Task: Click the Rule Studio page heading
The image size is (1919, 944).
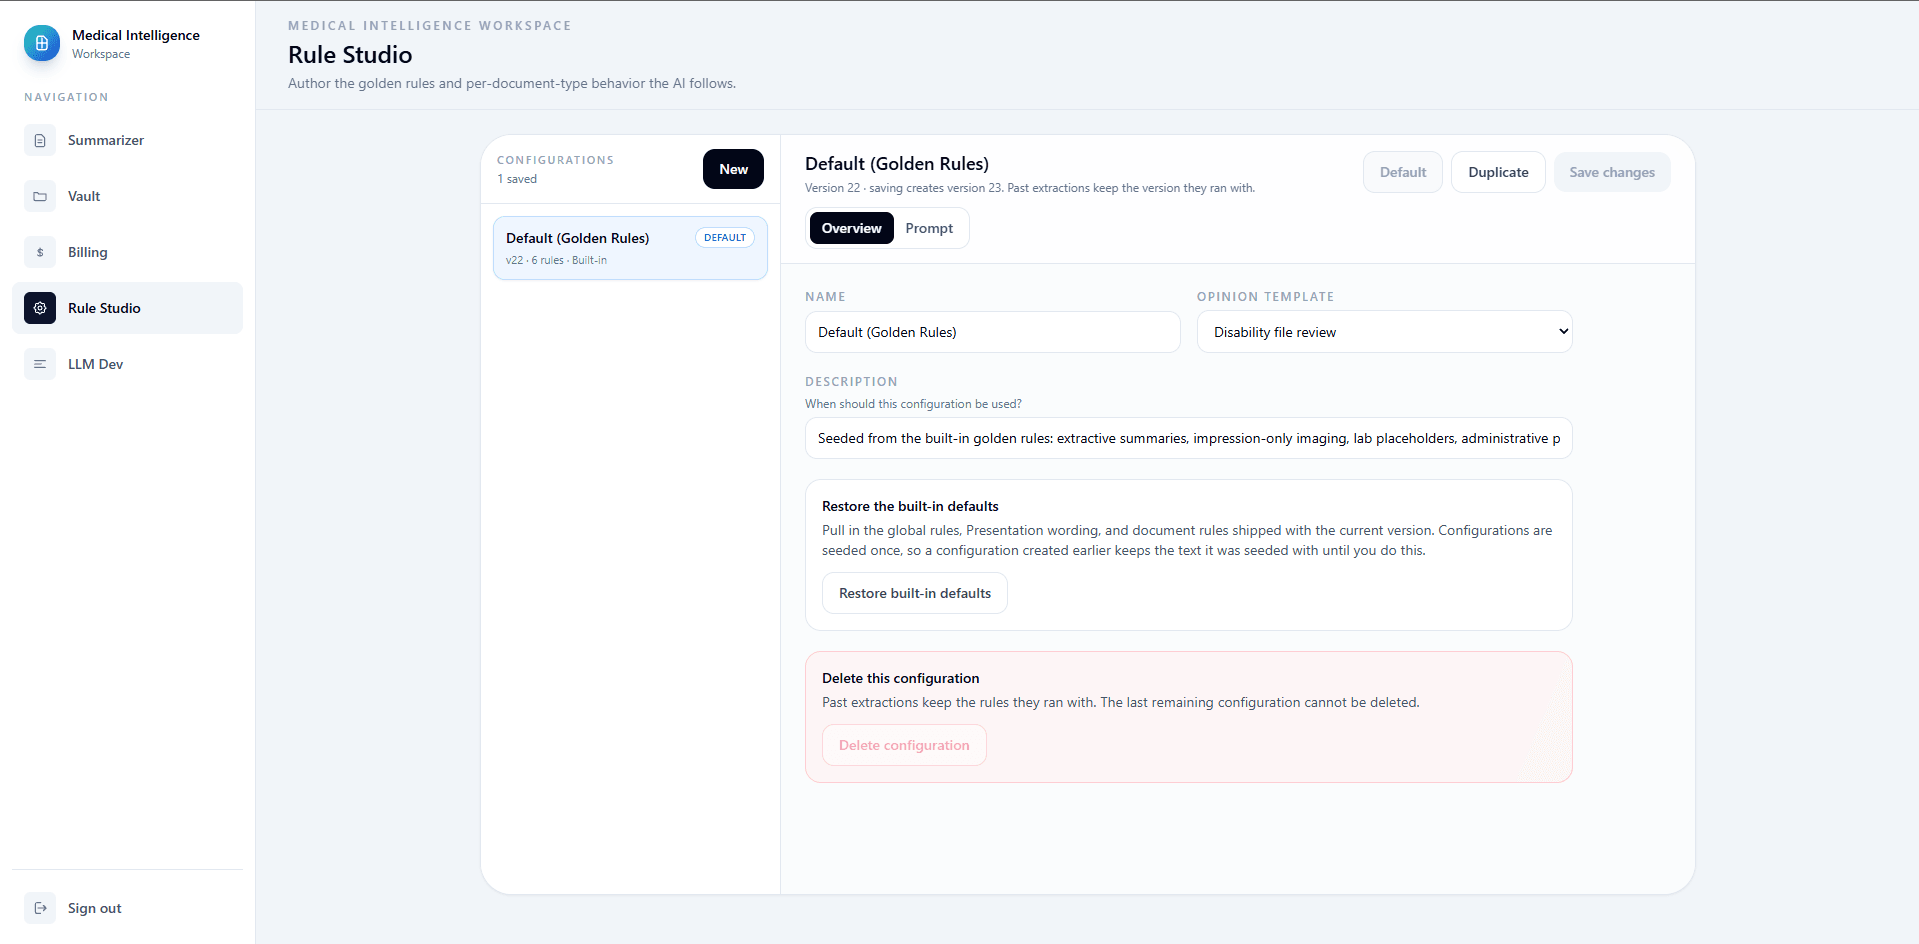Action: [x=350, y=55]
